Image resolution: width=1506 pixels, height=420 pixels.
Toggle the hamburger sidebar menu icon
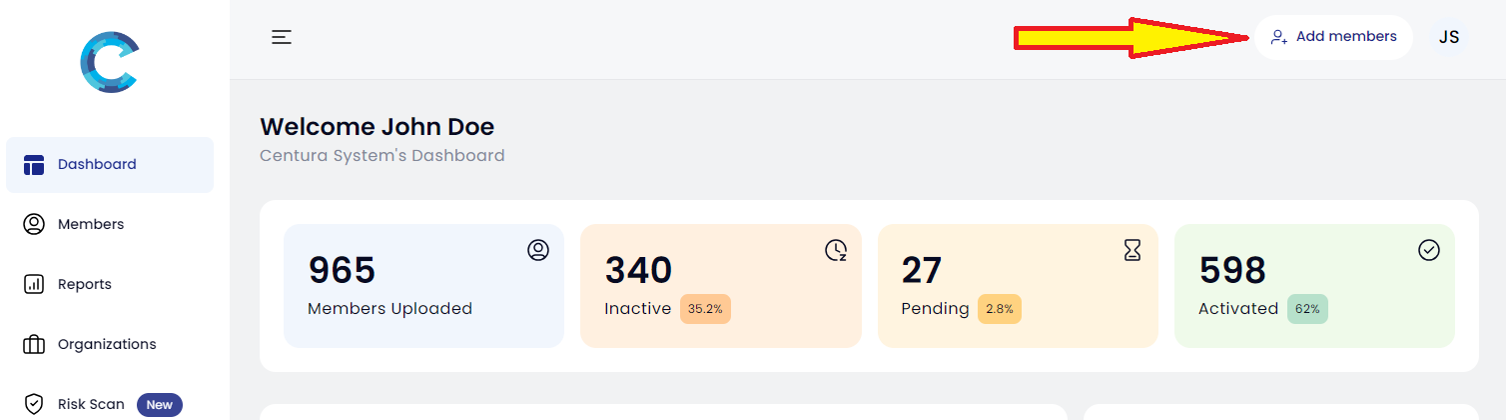point(282,37)
